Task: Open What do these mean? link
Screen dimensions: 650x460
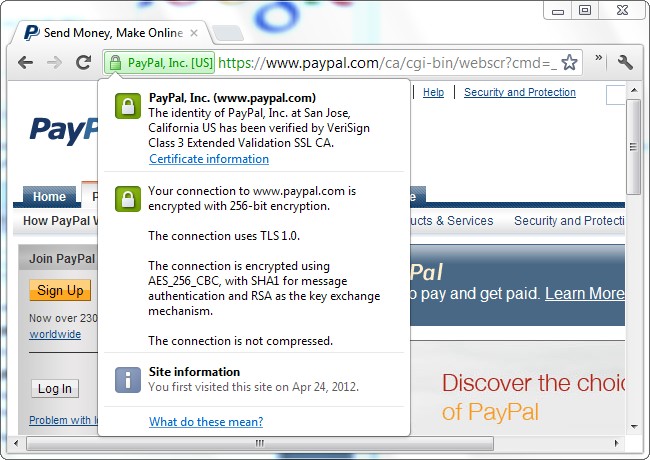Action: click(x=206, y=421)
